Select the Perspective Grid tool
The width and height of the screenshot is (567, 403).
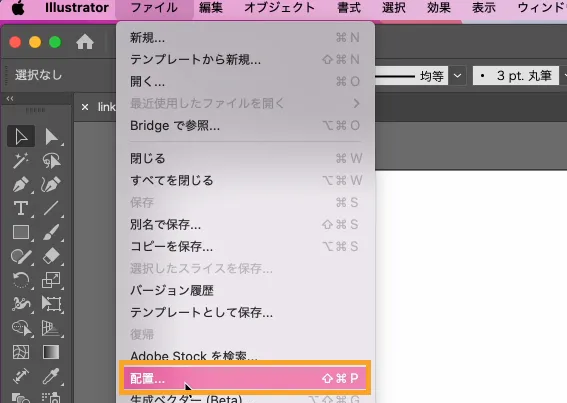(51, 328)
